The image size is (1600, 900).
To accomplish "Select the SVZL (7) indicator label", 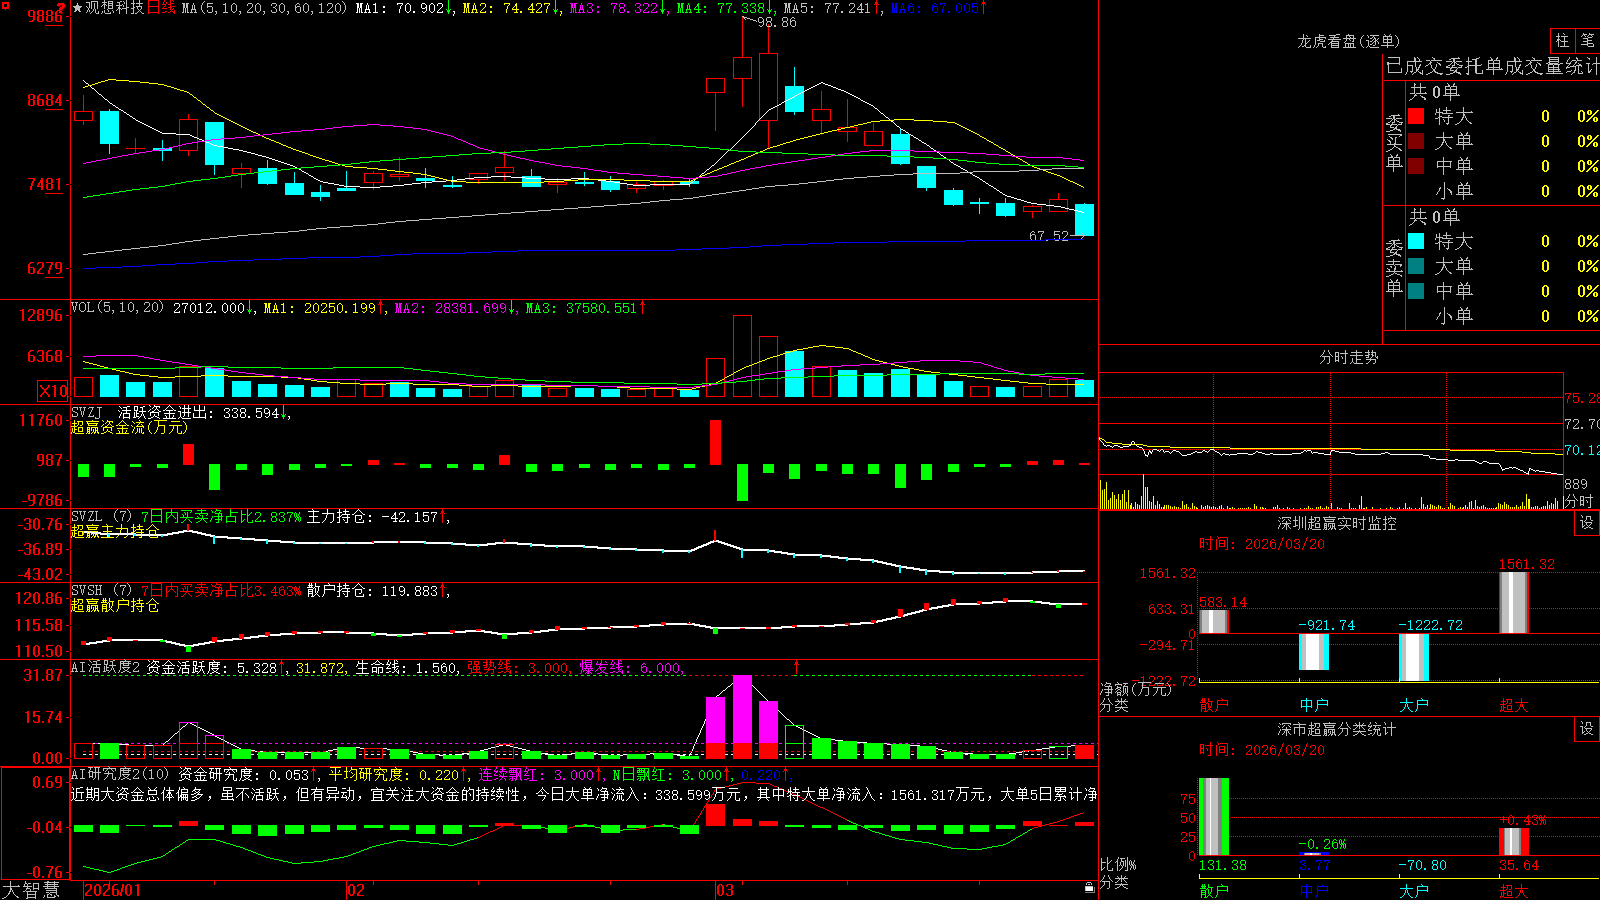I will pos(101,517).
